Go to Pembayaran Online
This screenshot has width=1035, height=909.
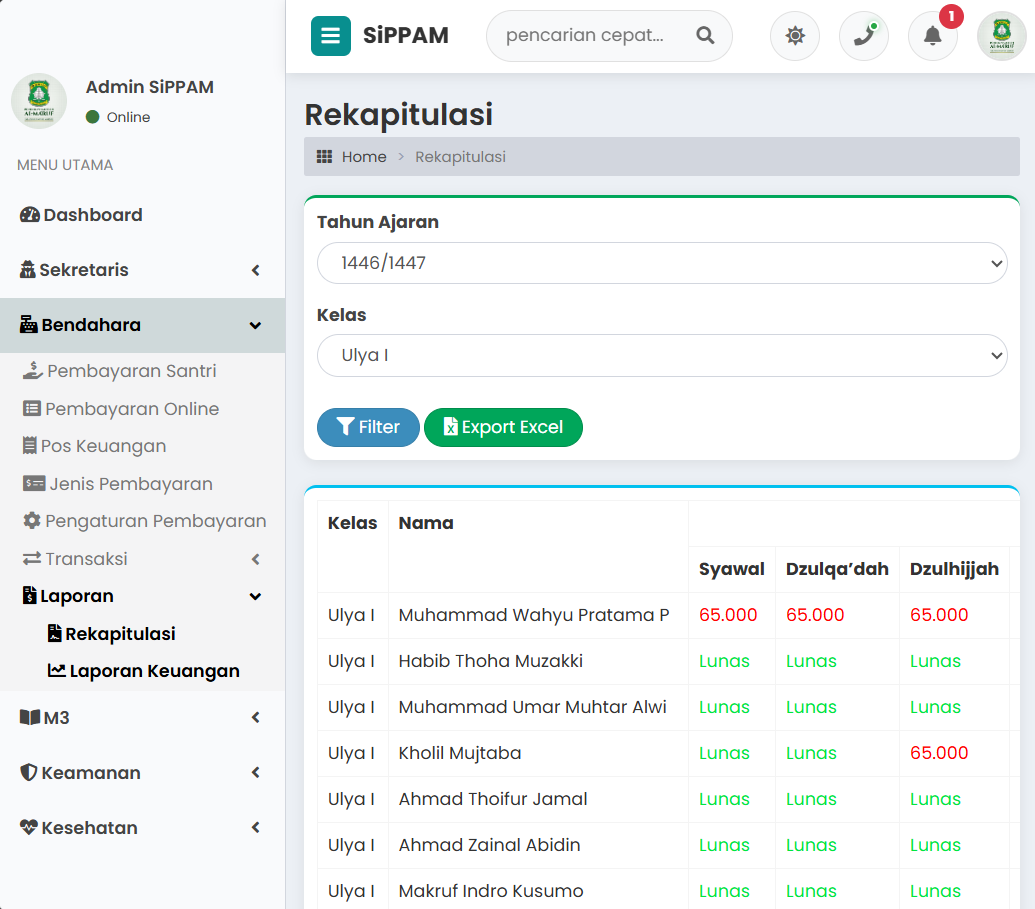(x=132, y=409)
